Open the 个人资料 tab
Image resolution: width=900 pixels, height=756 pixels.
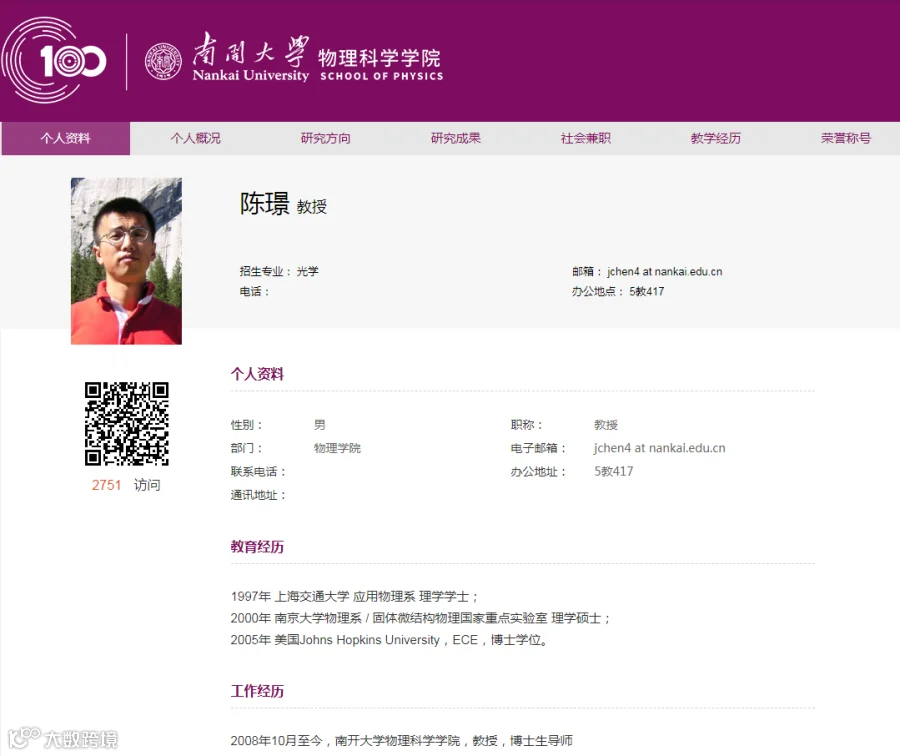click(65, 138)
